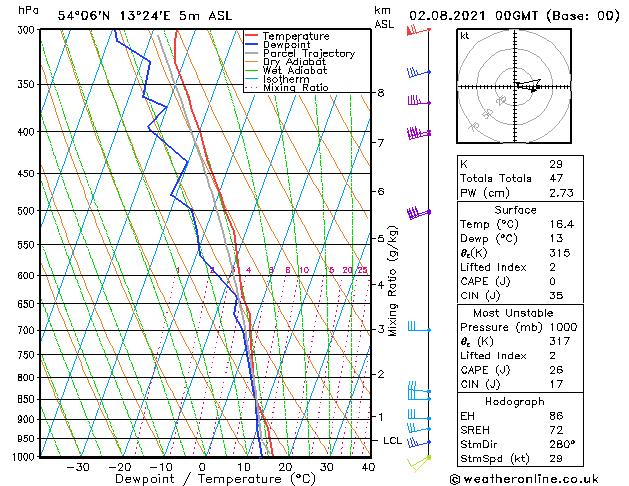Click the station coordinates '54°06'N 13°24'E 5m ASL'
This screenshot has width=629, height=486.
click(145, 16)
